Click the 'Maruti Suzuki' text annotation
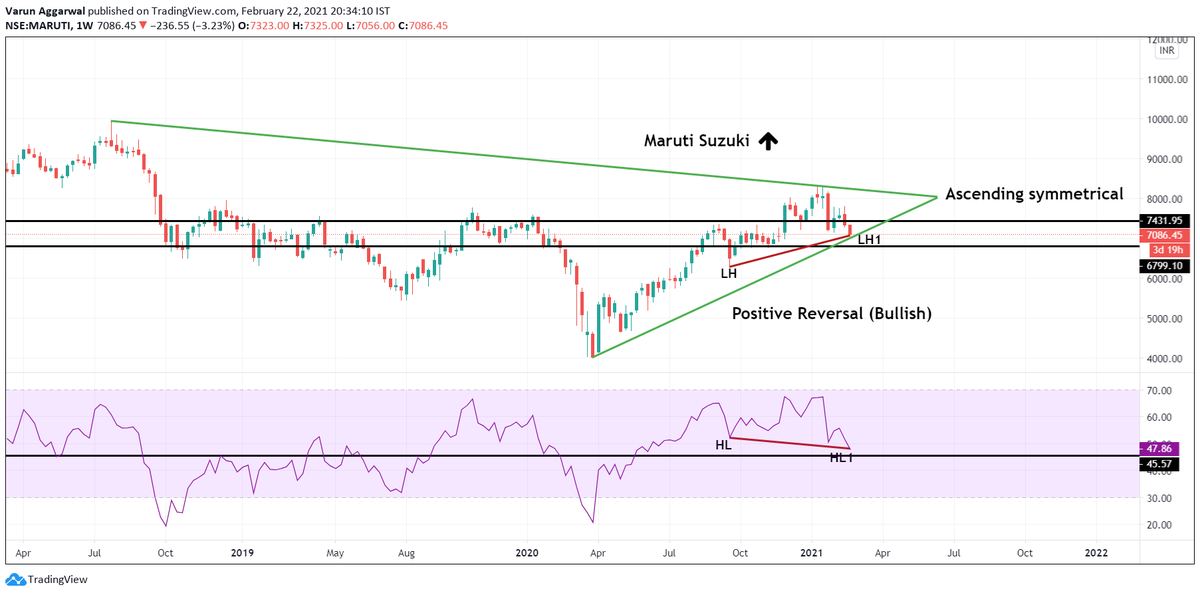Viewport: 1200px width, 595px height. tap(696, 141)
